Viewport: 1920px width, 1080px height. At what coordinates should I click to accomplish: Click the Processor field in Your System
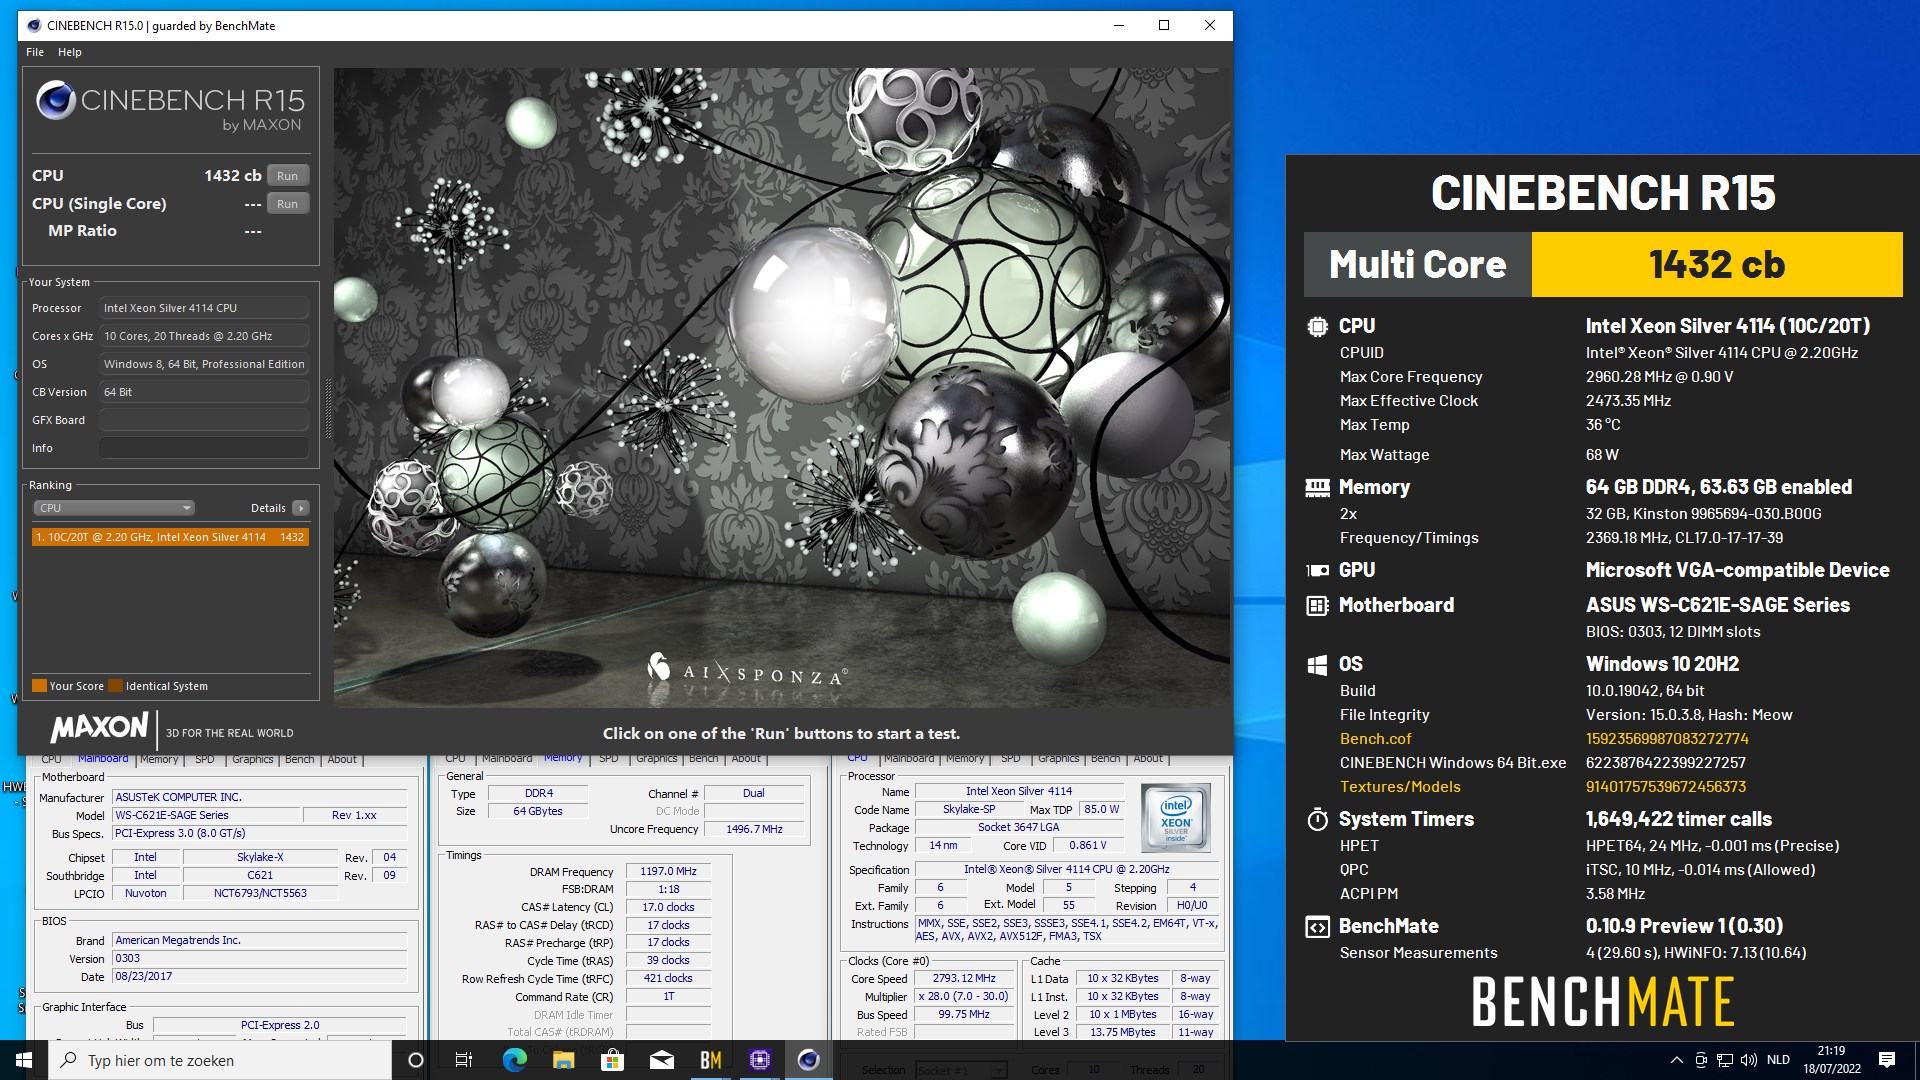coord(203,308)
